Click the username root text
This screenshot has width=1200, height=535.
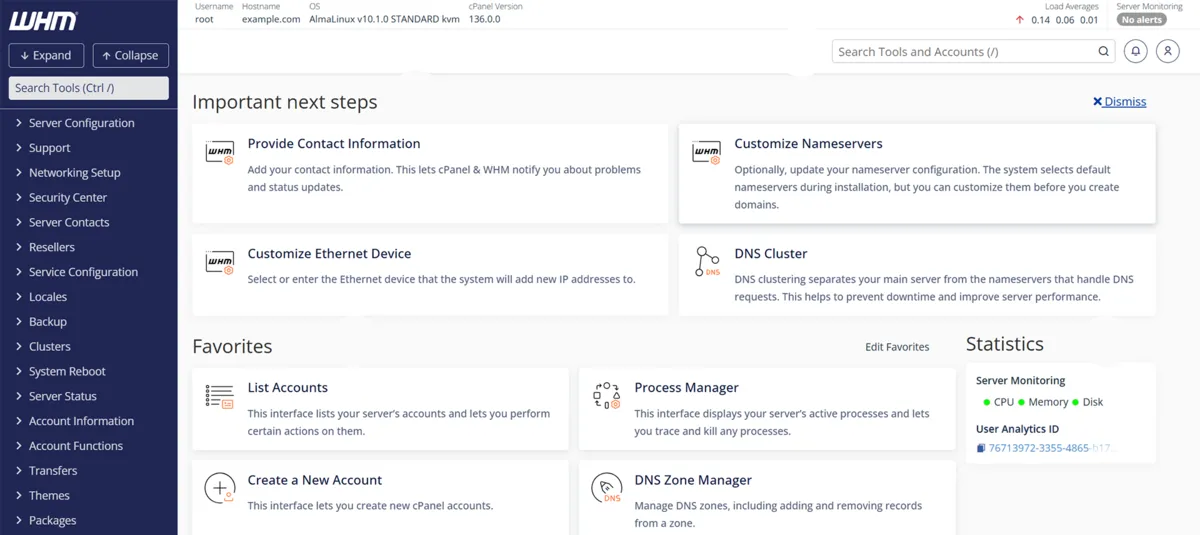click(204, 19)
